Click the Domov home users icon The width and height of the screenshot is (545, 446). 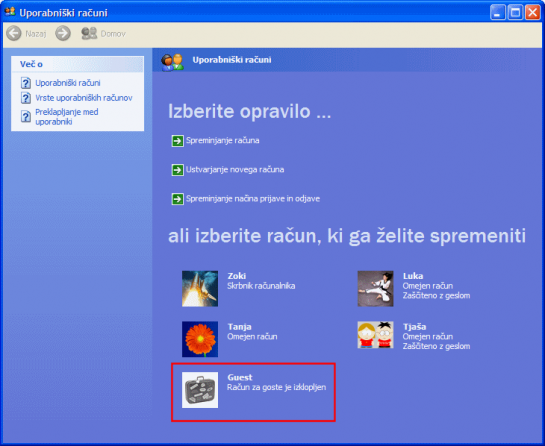point(89,33)
